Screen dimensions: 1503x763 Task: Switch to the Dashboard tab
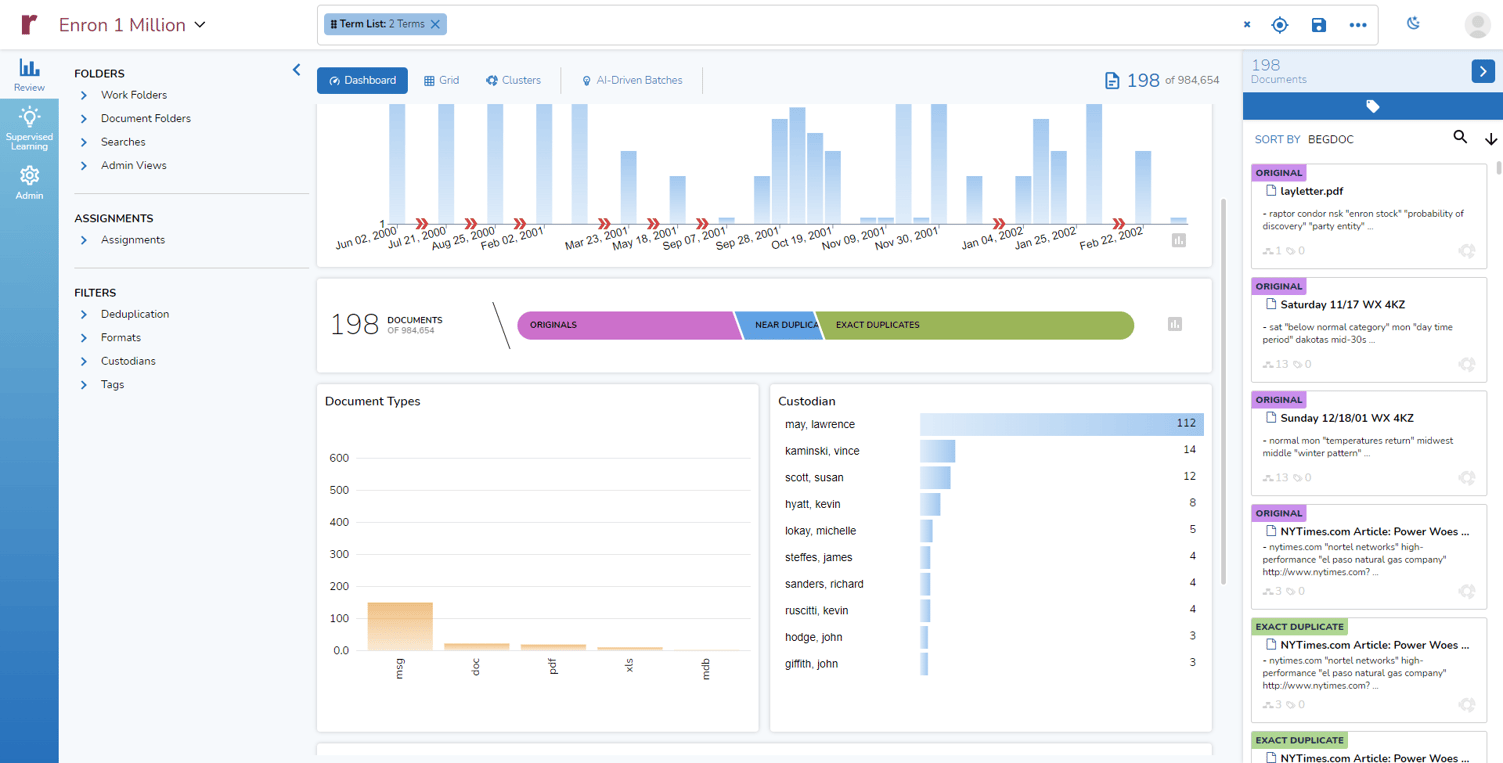(362, 80)
